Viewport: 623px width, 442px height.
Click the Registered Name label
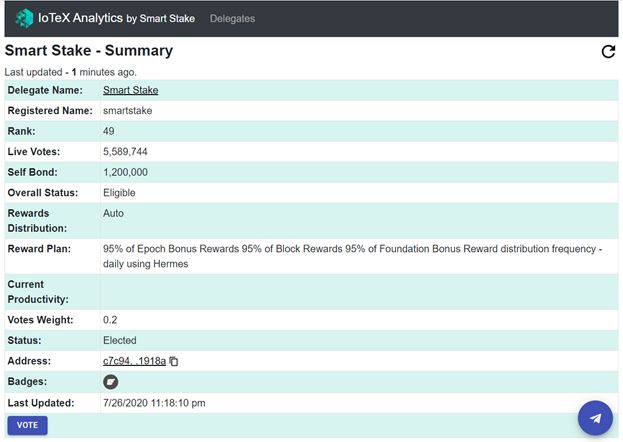[x=50, y=110]
